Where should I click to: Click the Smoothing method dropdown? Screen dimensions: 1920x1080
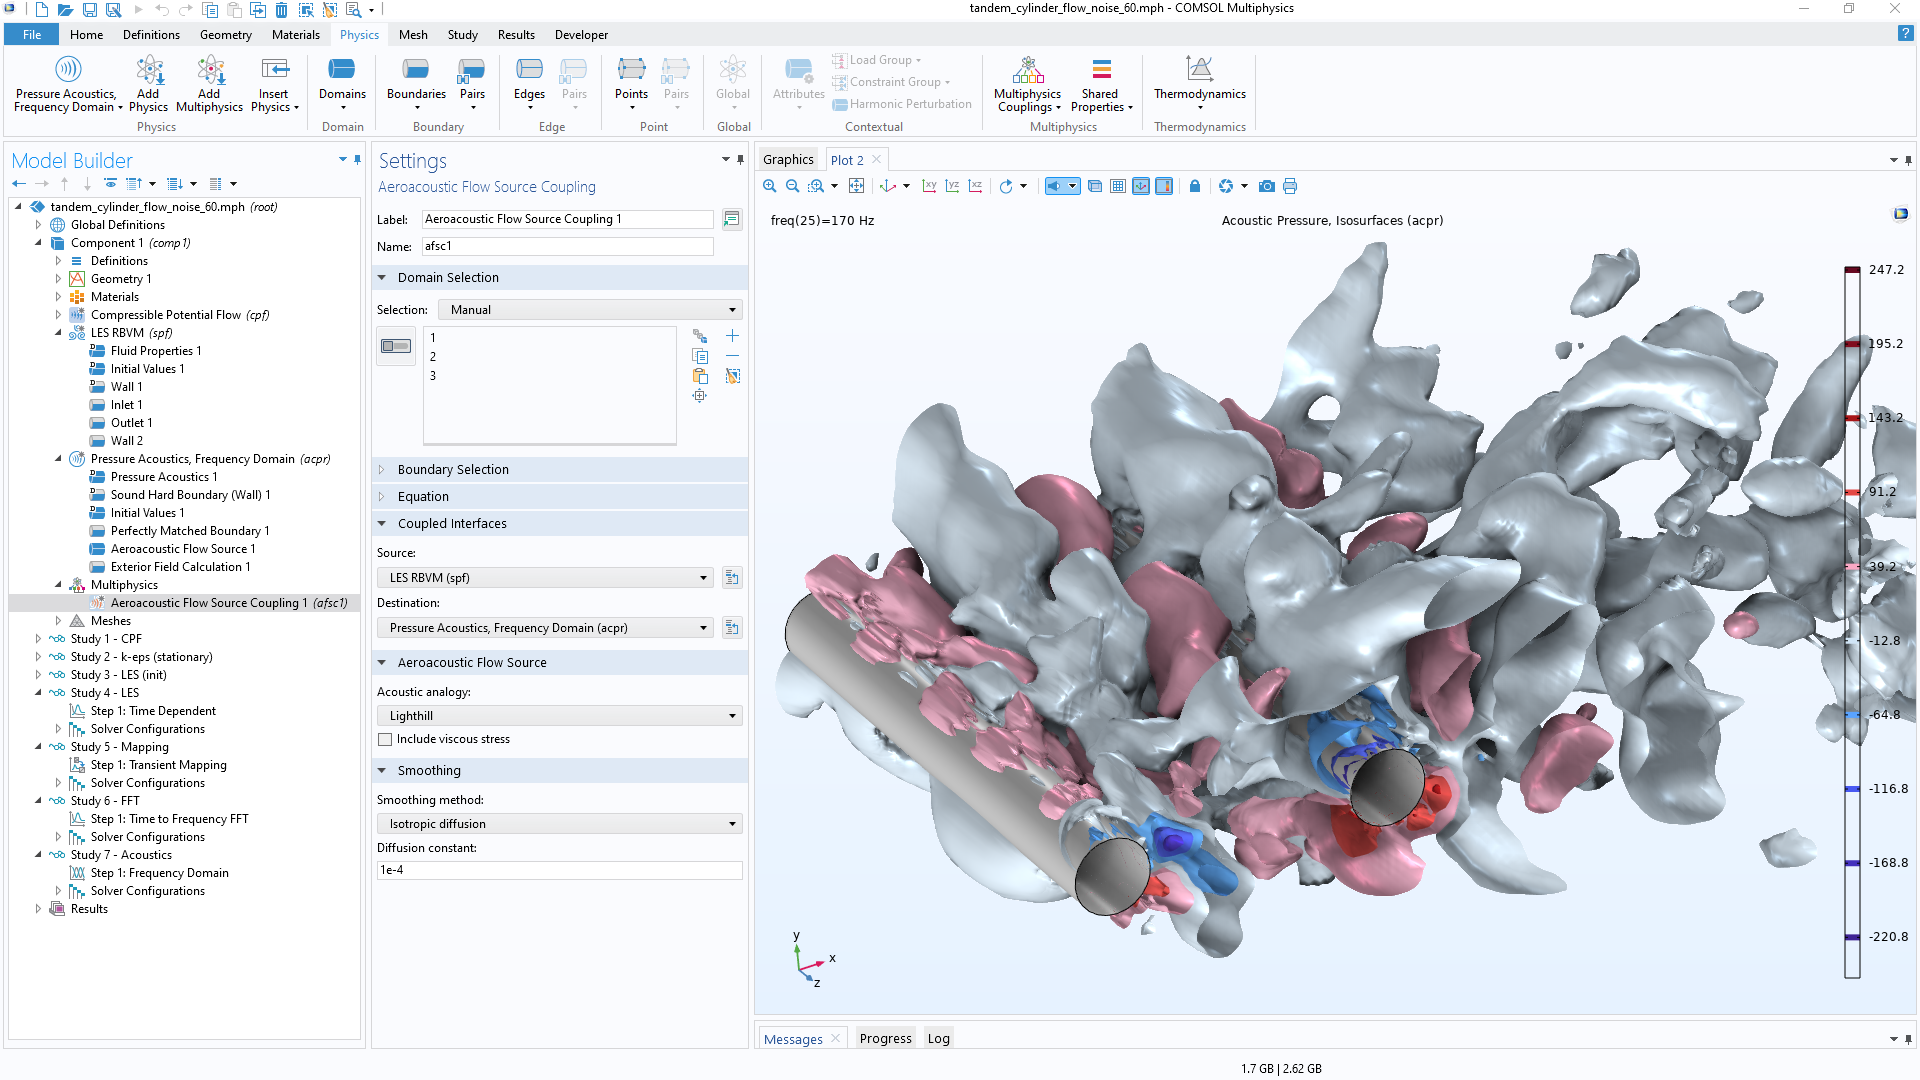coord(558,823)
